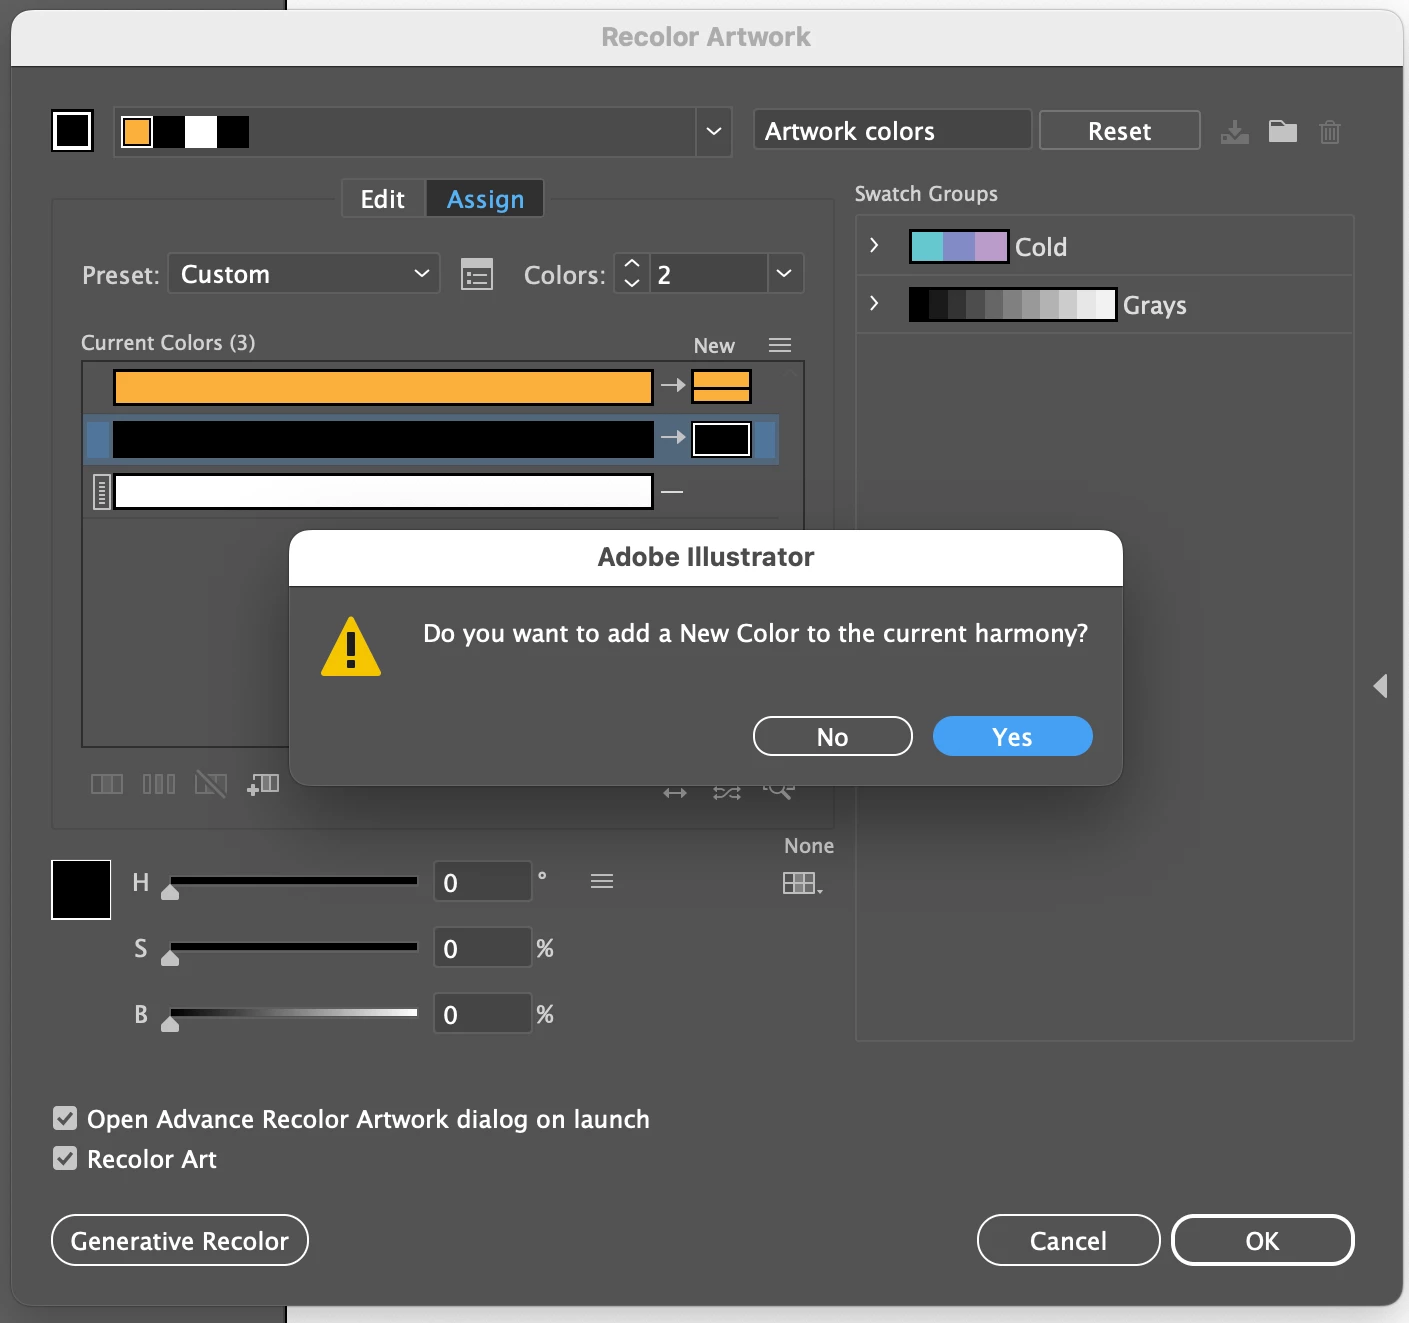Click the find color in artwork magnifier icon

click(779, 792)
